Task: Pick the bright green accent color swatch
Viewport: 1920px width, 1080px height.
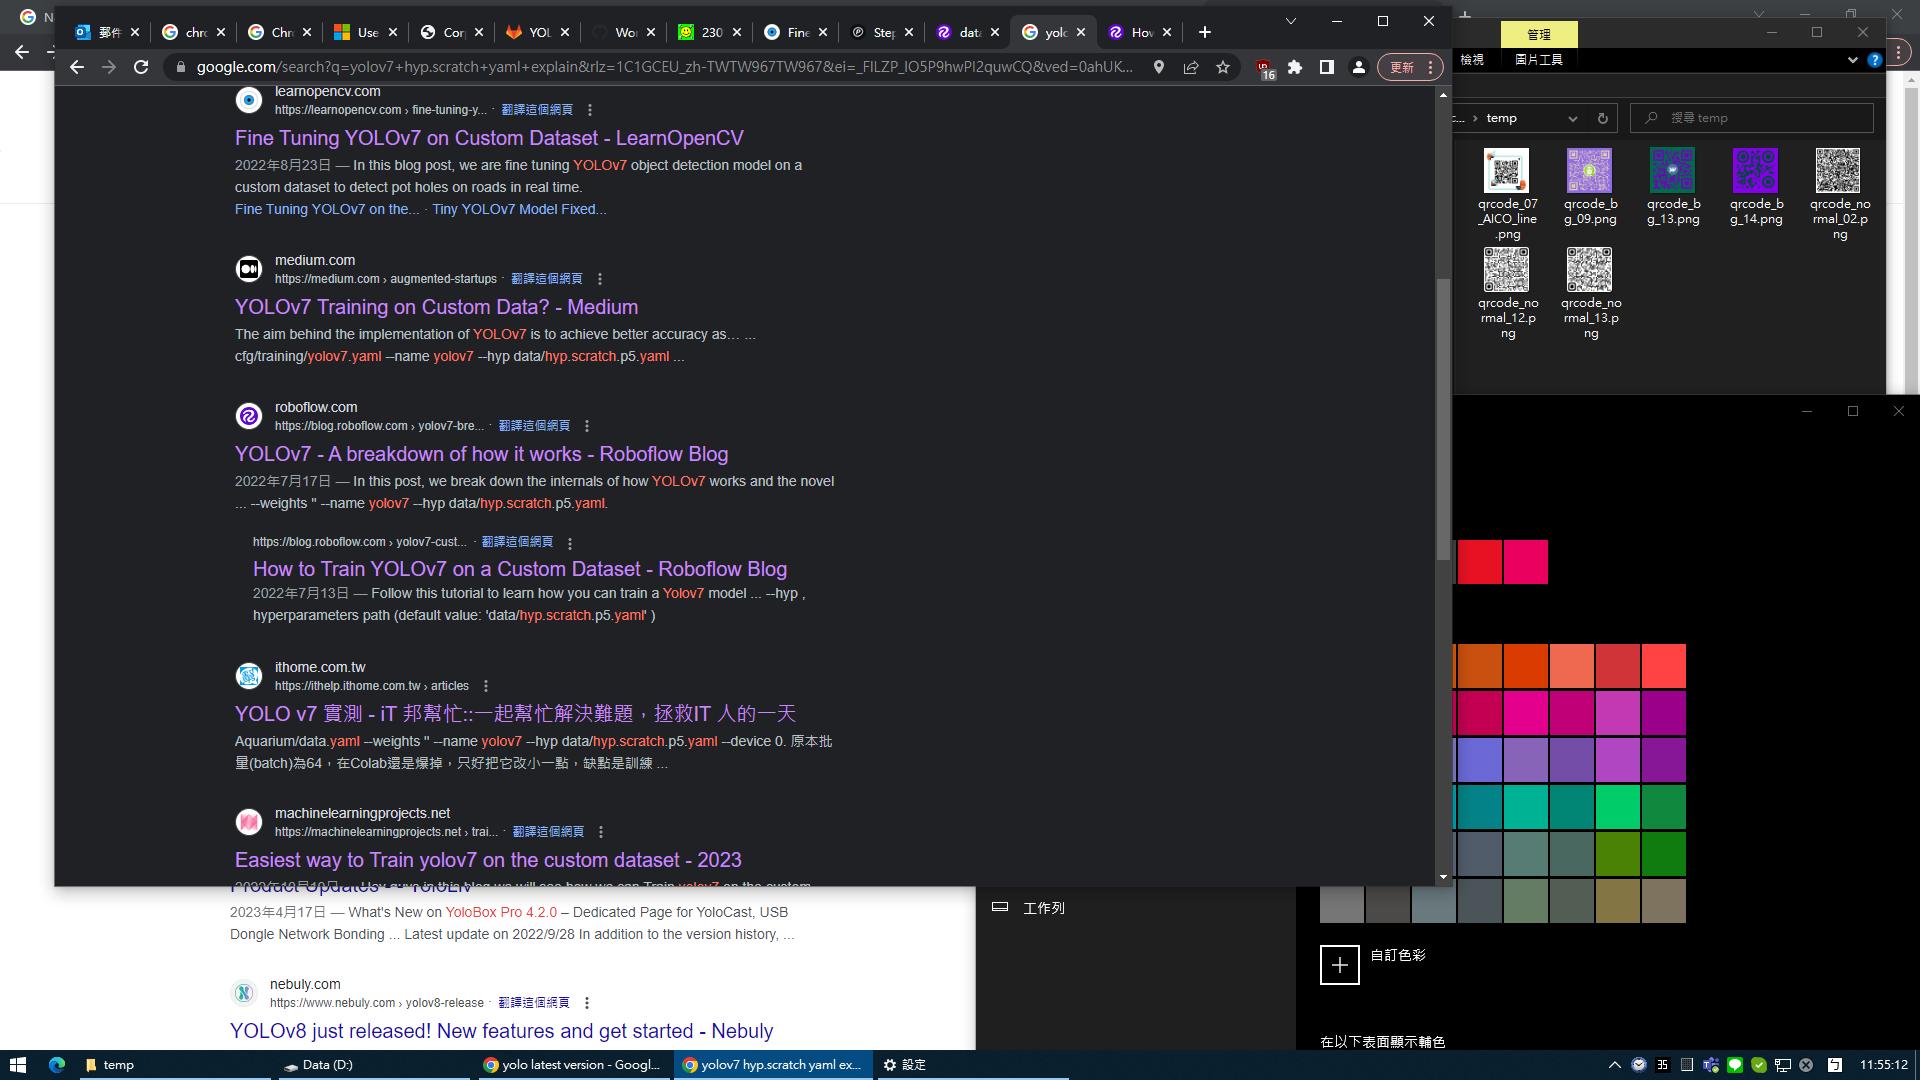Action: click(1618, 807)
